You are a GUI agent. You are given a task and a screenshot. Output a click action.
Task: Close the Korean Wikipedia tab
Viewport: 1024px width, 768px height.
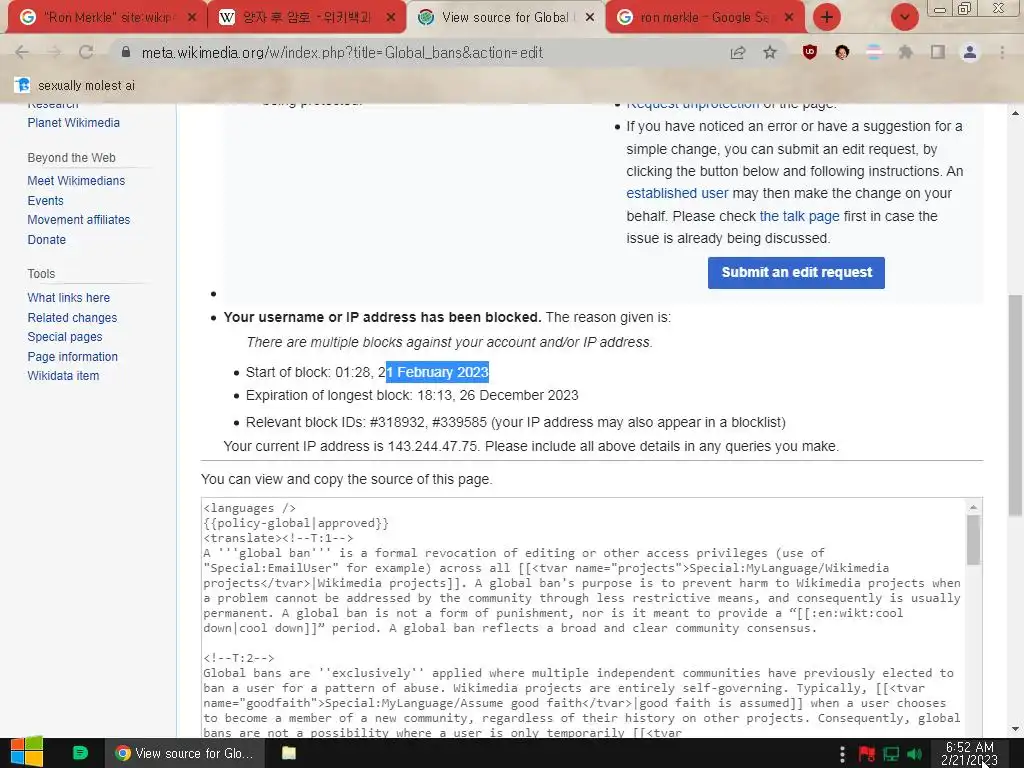point(391,18)
